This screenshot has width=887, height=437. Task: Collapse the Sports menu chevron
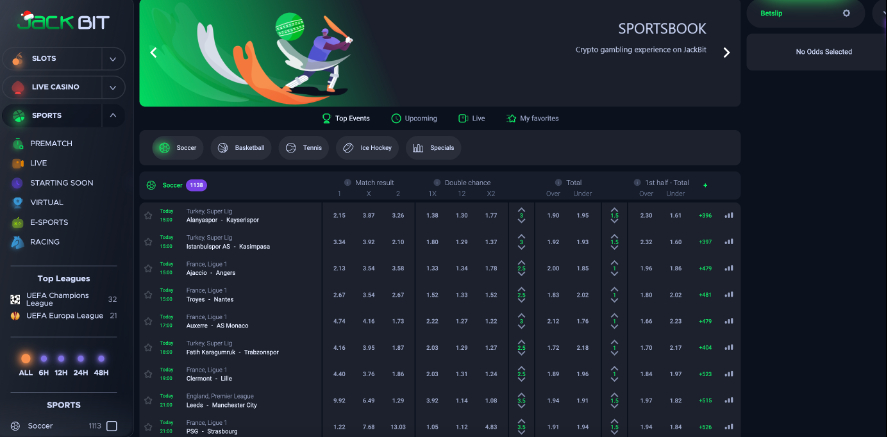pyautogui.click(x=113, y=115)
